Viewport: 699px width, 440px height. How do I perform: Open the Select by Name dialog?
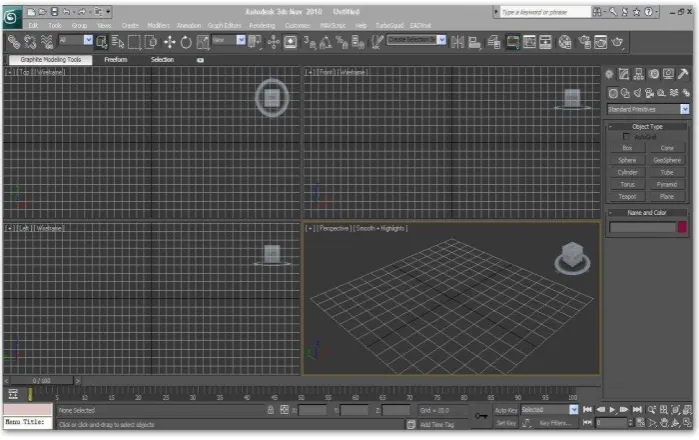pyautogui.click(x=118, y=42)
